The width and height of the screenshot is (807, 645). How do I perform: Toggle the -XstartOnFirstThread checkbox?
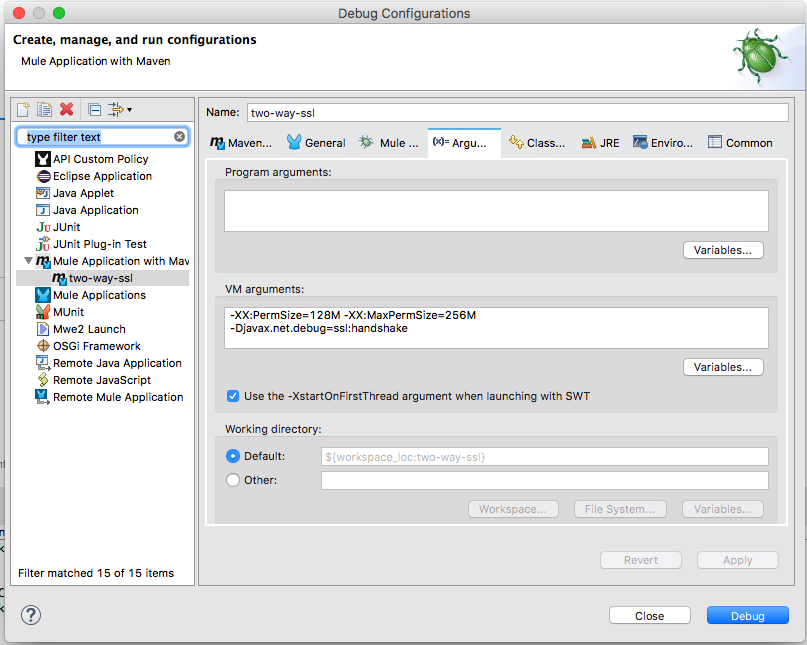233,396
